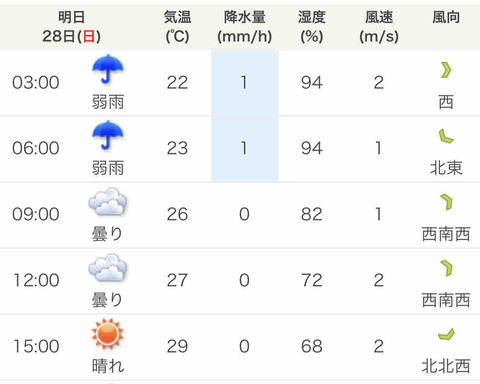Click the 西南西 wind arrow at 09:00

coord(446,202)
